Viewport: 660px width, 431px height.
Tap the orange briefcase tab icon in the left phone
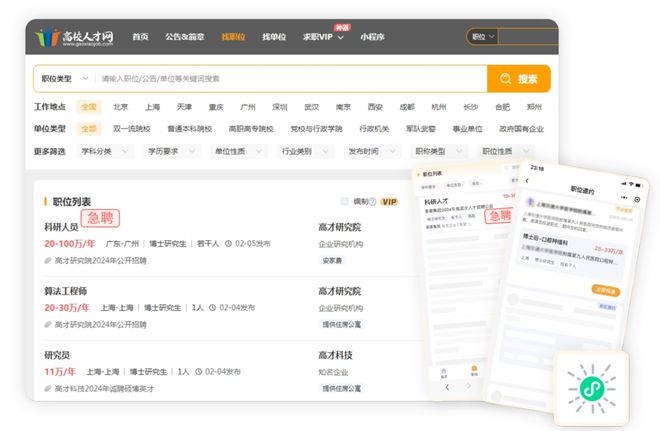tap(474, 370)
